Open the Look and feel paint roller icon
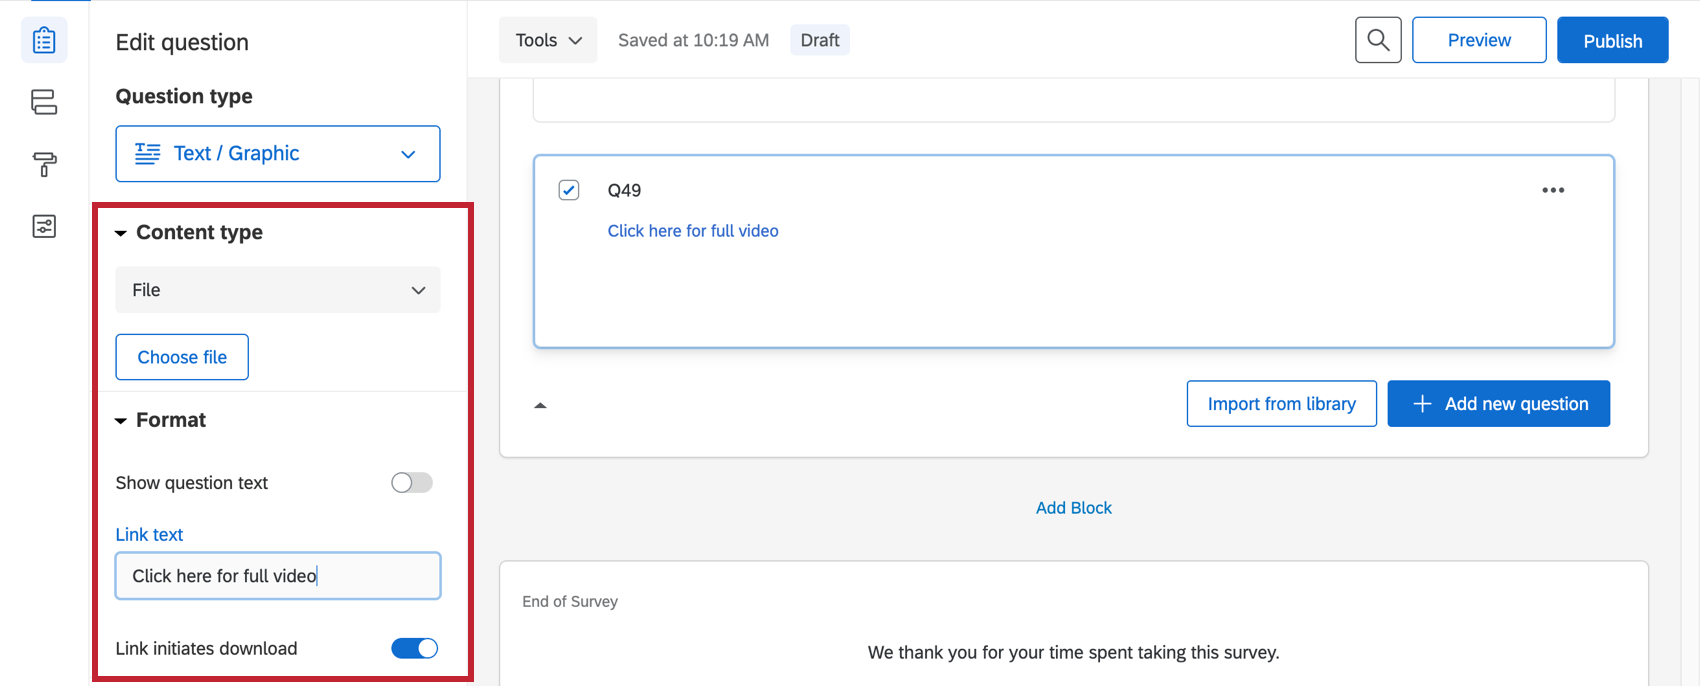This screenshot has height=686, width=1700. coord(44,164)
